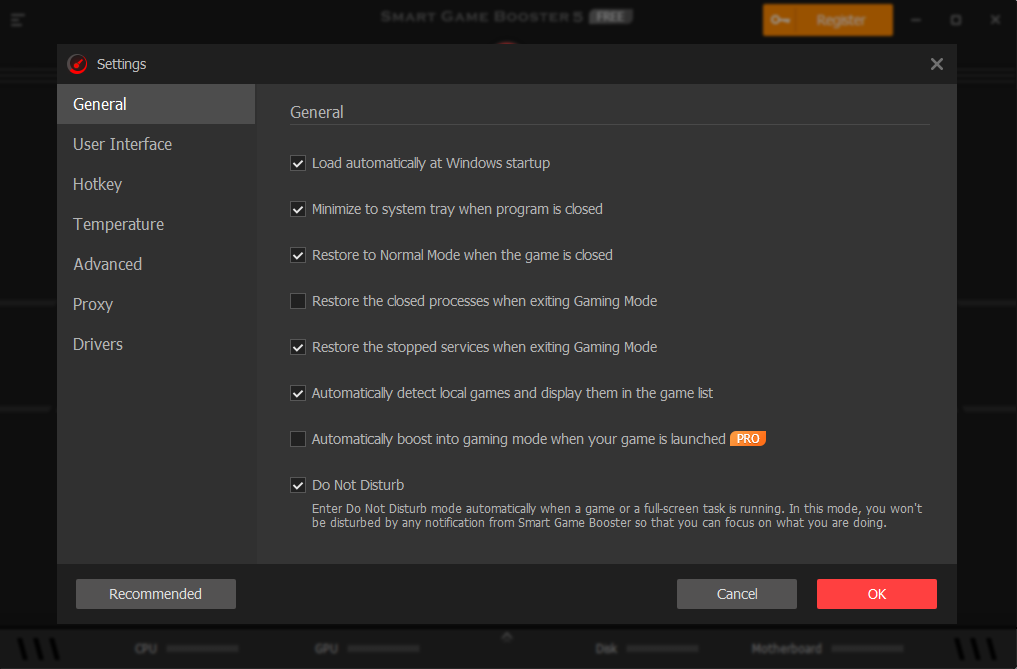Click the Smart Game Booster logo icon in Settings title
The height and width of the screenshot is (669, 1017).
[x=77, y=64]
